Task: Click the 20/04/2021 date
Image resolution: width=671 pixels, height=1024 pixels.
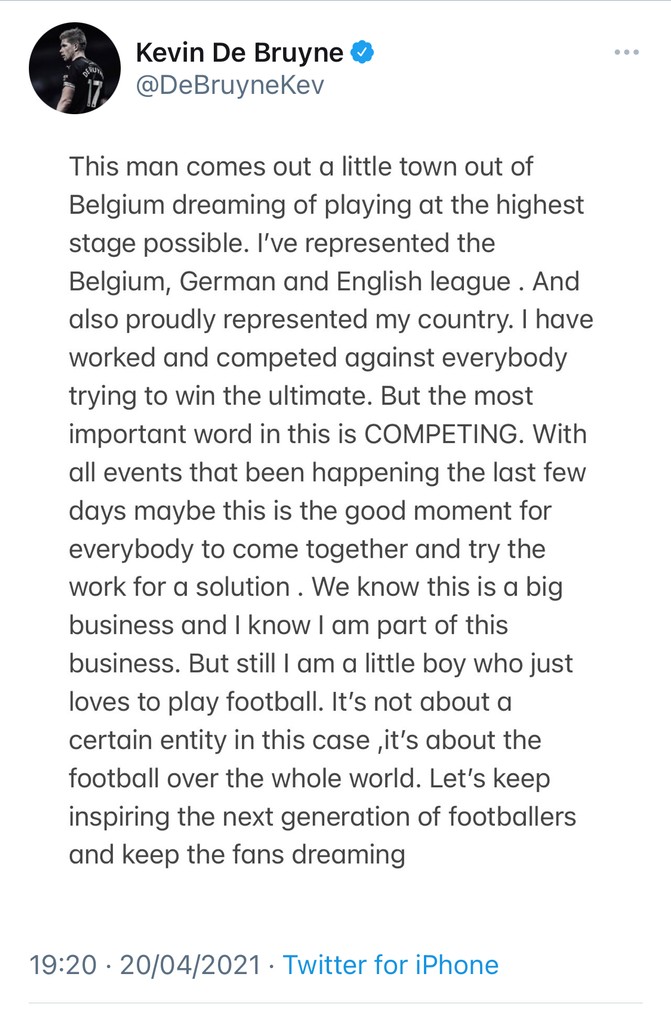Action: [x=191, y=965]
